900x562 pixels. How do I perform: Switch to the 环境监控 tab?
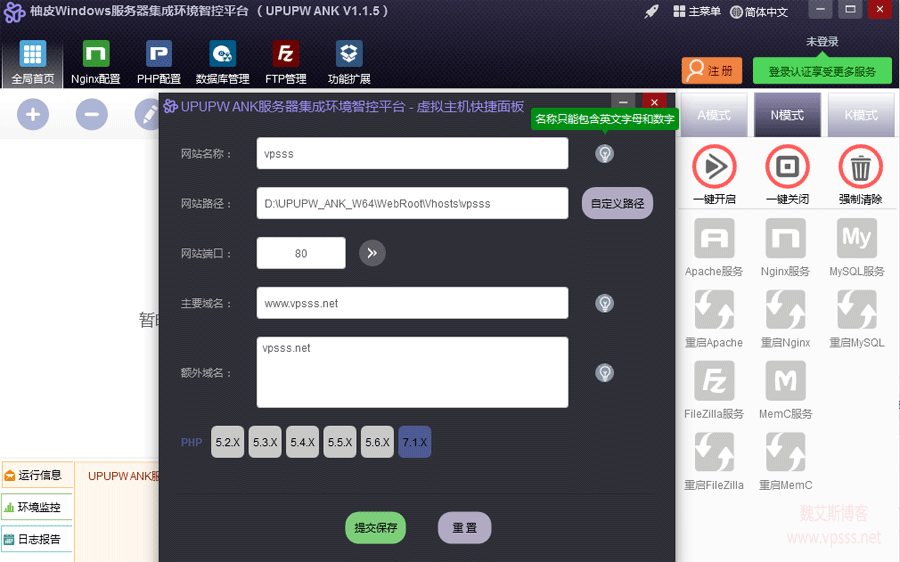38,507
